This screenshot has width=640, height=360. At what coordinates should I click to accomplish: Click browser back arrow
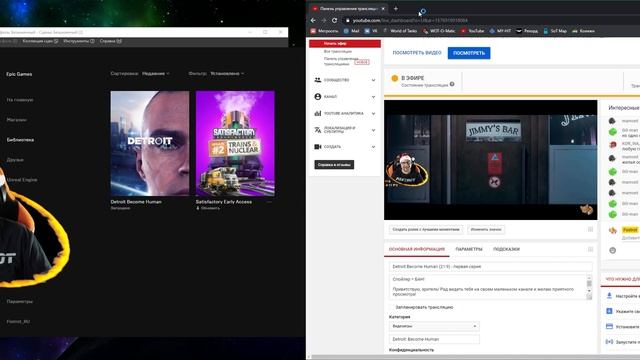coord(313,20)
